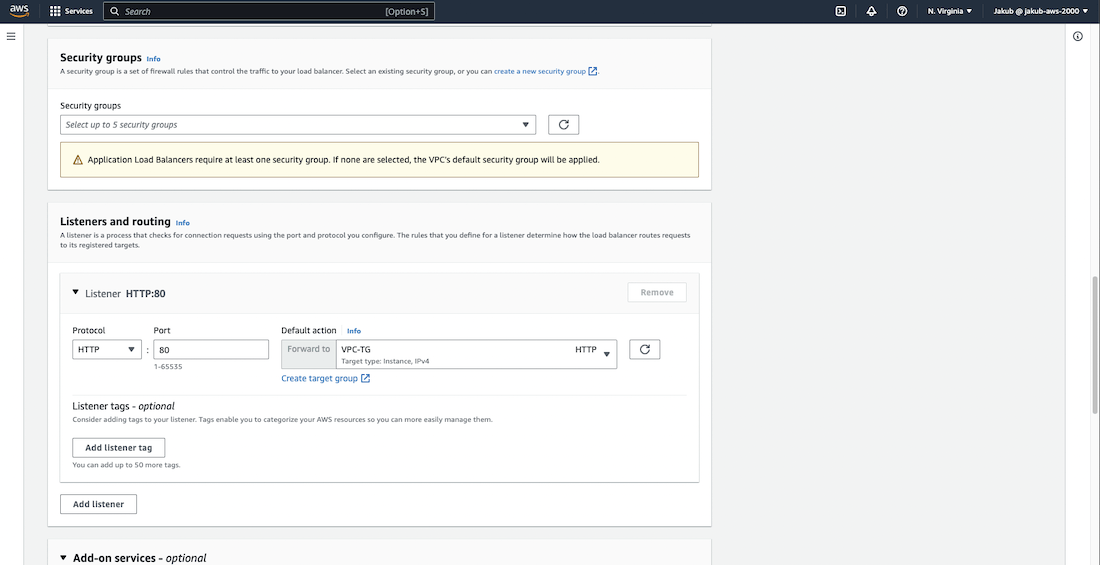Image resolution: width=1100 pixels, height=565 pixels.
Task: Expand the Add-on services section
Action: tap(64, 558)
